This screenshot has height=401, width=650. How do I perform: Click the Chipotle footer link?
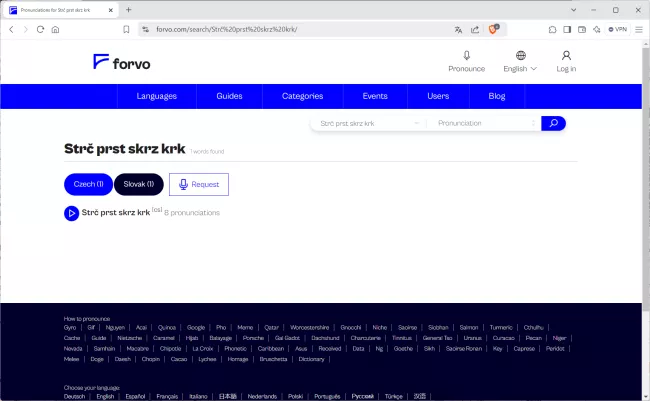pyautogui.click(x=170, y=349)
